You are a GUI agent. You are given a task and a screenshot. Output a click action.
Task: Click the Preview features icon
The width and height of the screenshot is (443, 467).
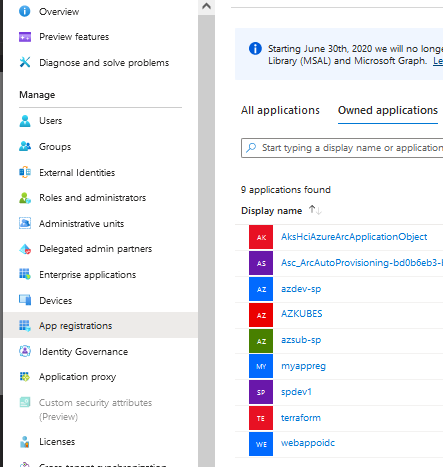[25, 37]
